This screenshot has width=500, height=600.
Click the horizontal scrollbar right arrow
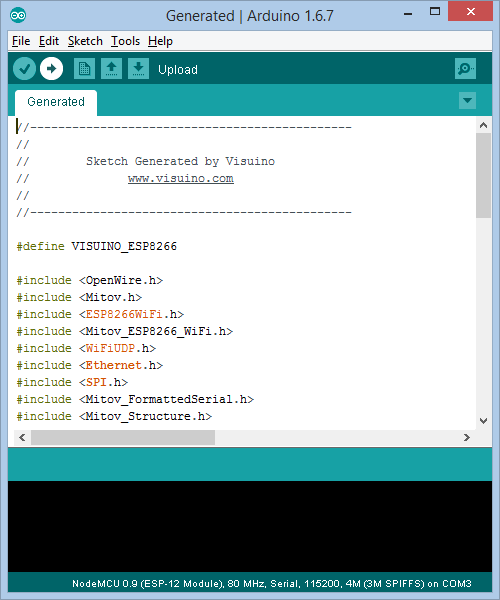467,437
